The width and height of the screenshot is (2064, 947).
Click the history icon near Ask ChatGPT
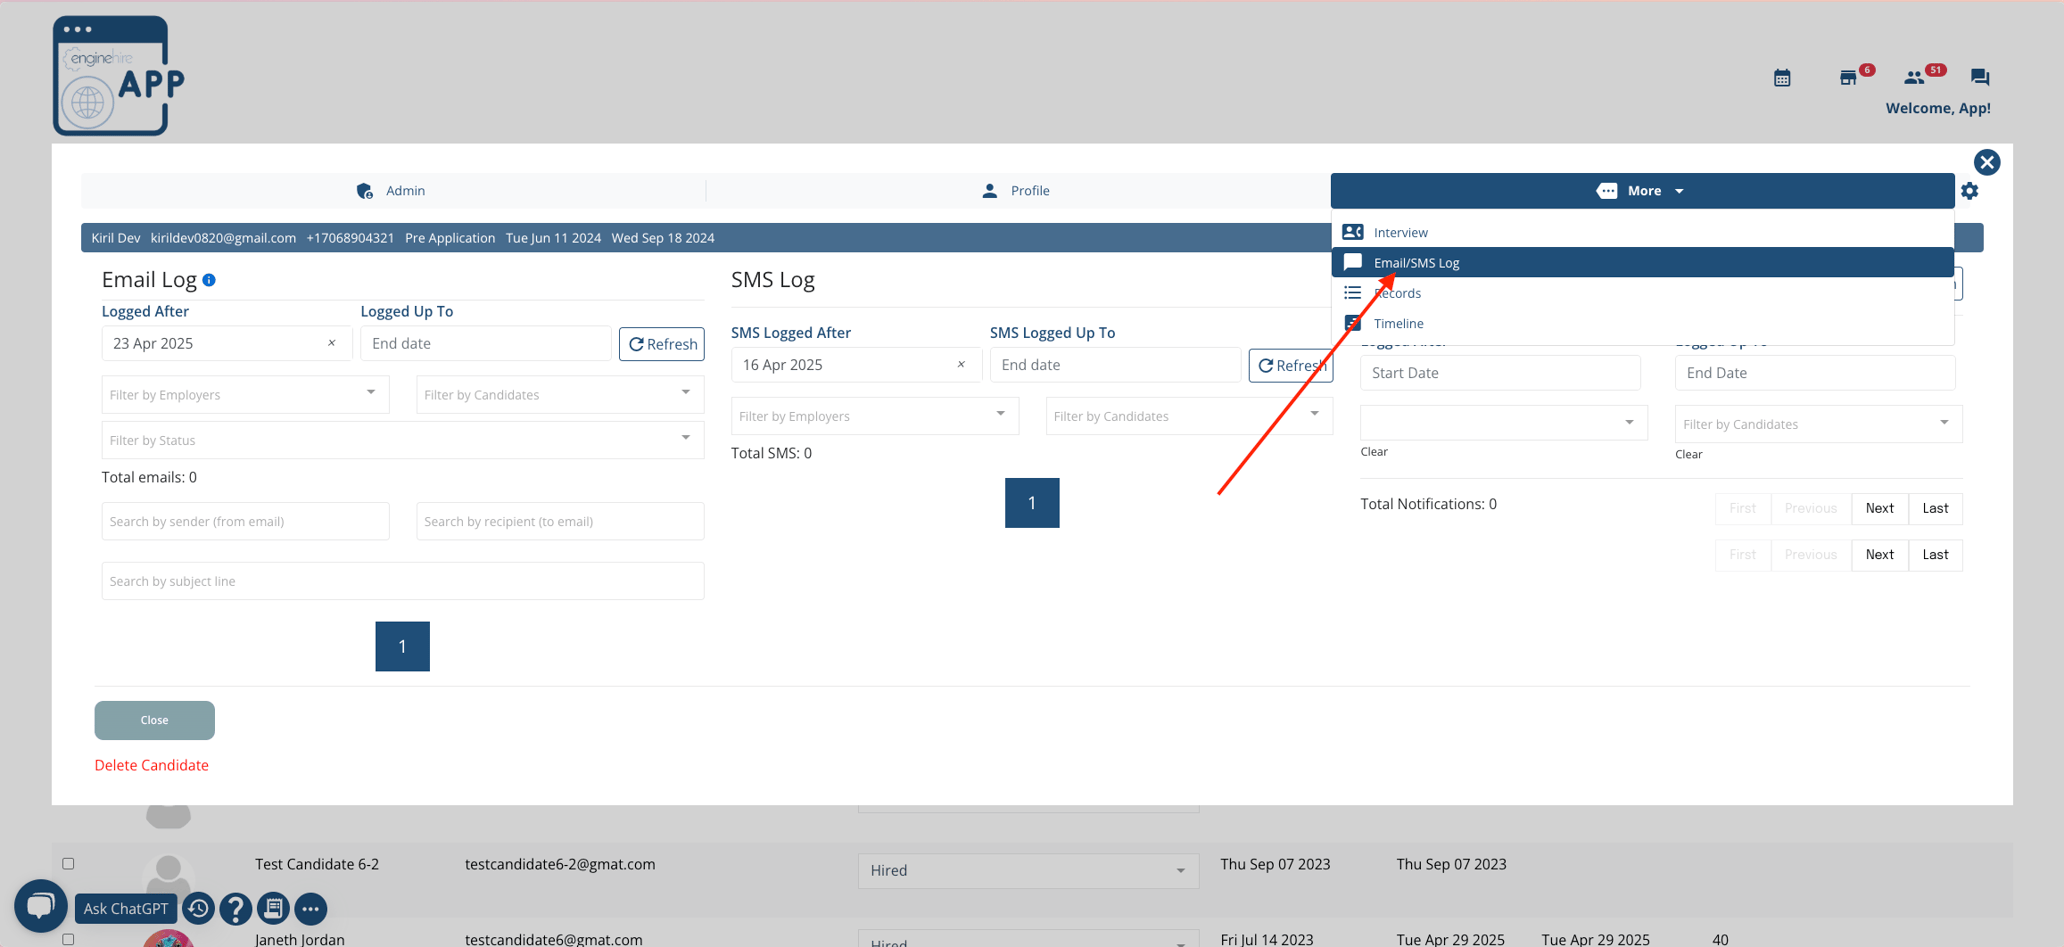pyautogui.click(x=198, y=908)
